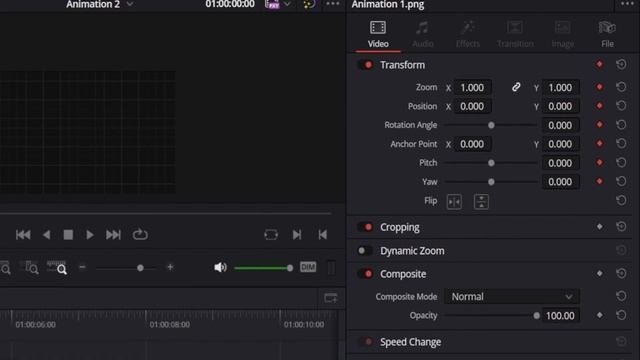Viewport: 640px width, 360px height.
Task: Click the Opacity 100.00 value field
Action: click(x=560, y=316)
